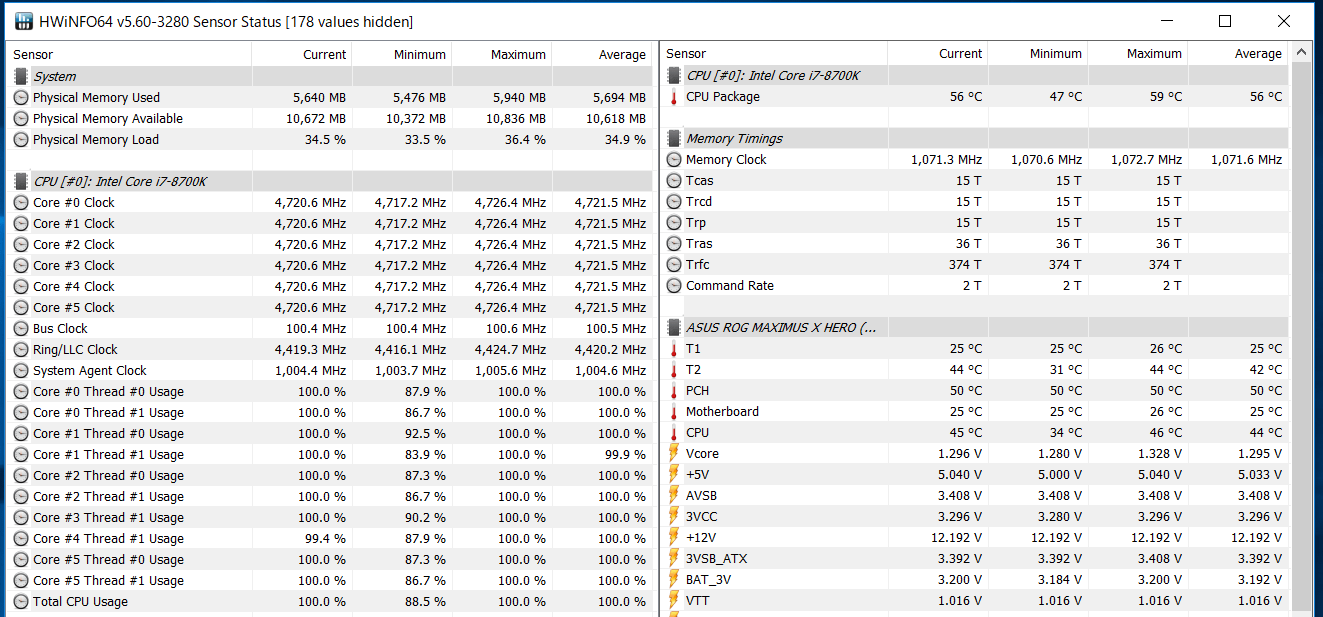The image size is (1323, 617).
Task: Click the left pane Intel Core i7-8700K chip icon
Action: pyautogui.click(x=21, y=181)
